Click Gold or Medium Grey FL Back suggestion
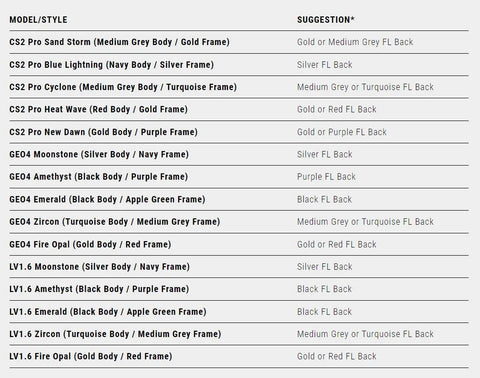 click(x=355, y=42)
